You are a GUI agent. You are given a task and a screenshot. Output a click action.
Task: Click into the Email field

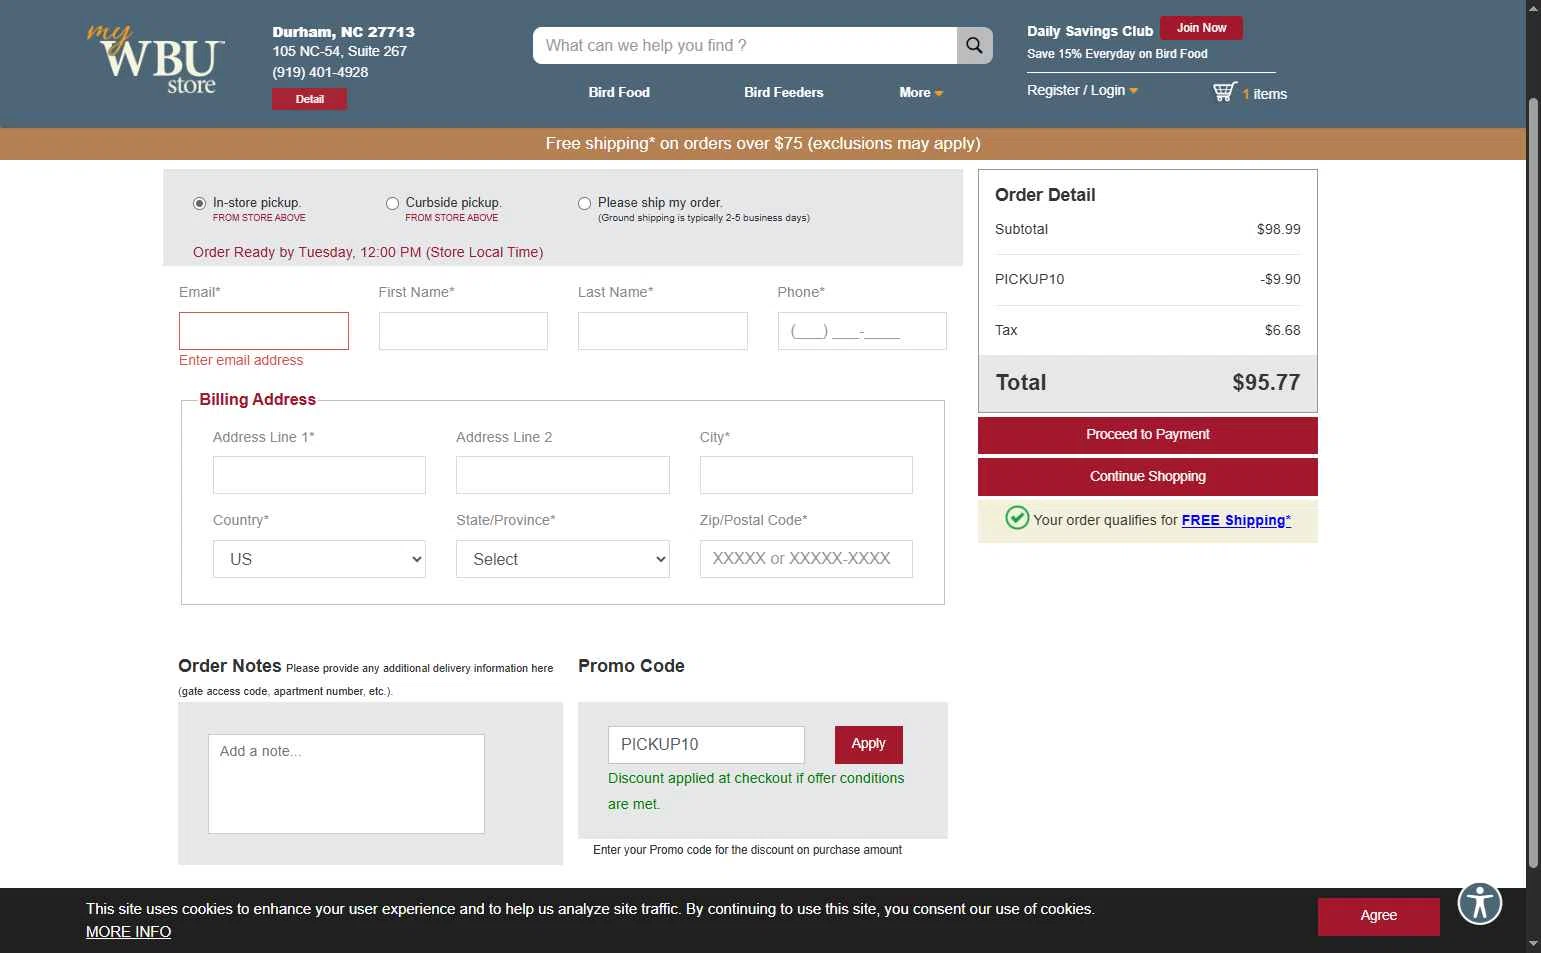(x=264, y=331)
